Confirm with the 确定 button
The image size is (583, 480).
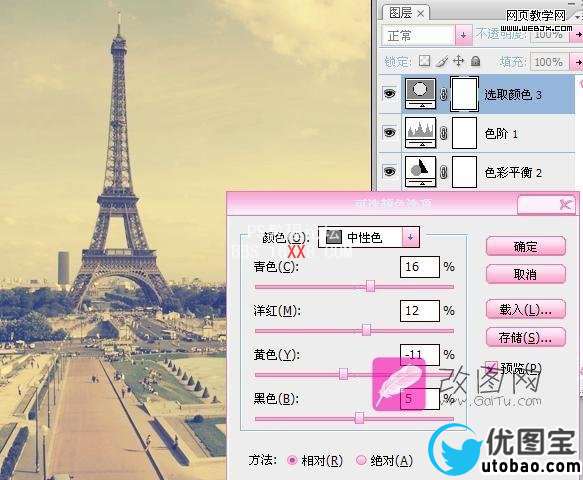[x=525, y=247]
